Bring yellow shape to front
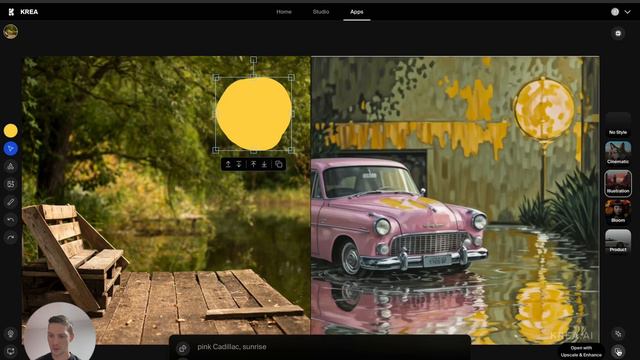Viewport: 640px width, 360px height. [x=253, y=164]
